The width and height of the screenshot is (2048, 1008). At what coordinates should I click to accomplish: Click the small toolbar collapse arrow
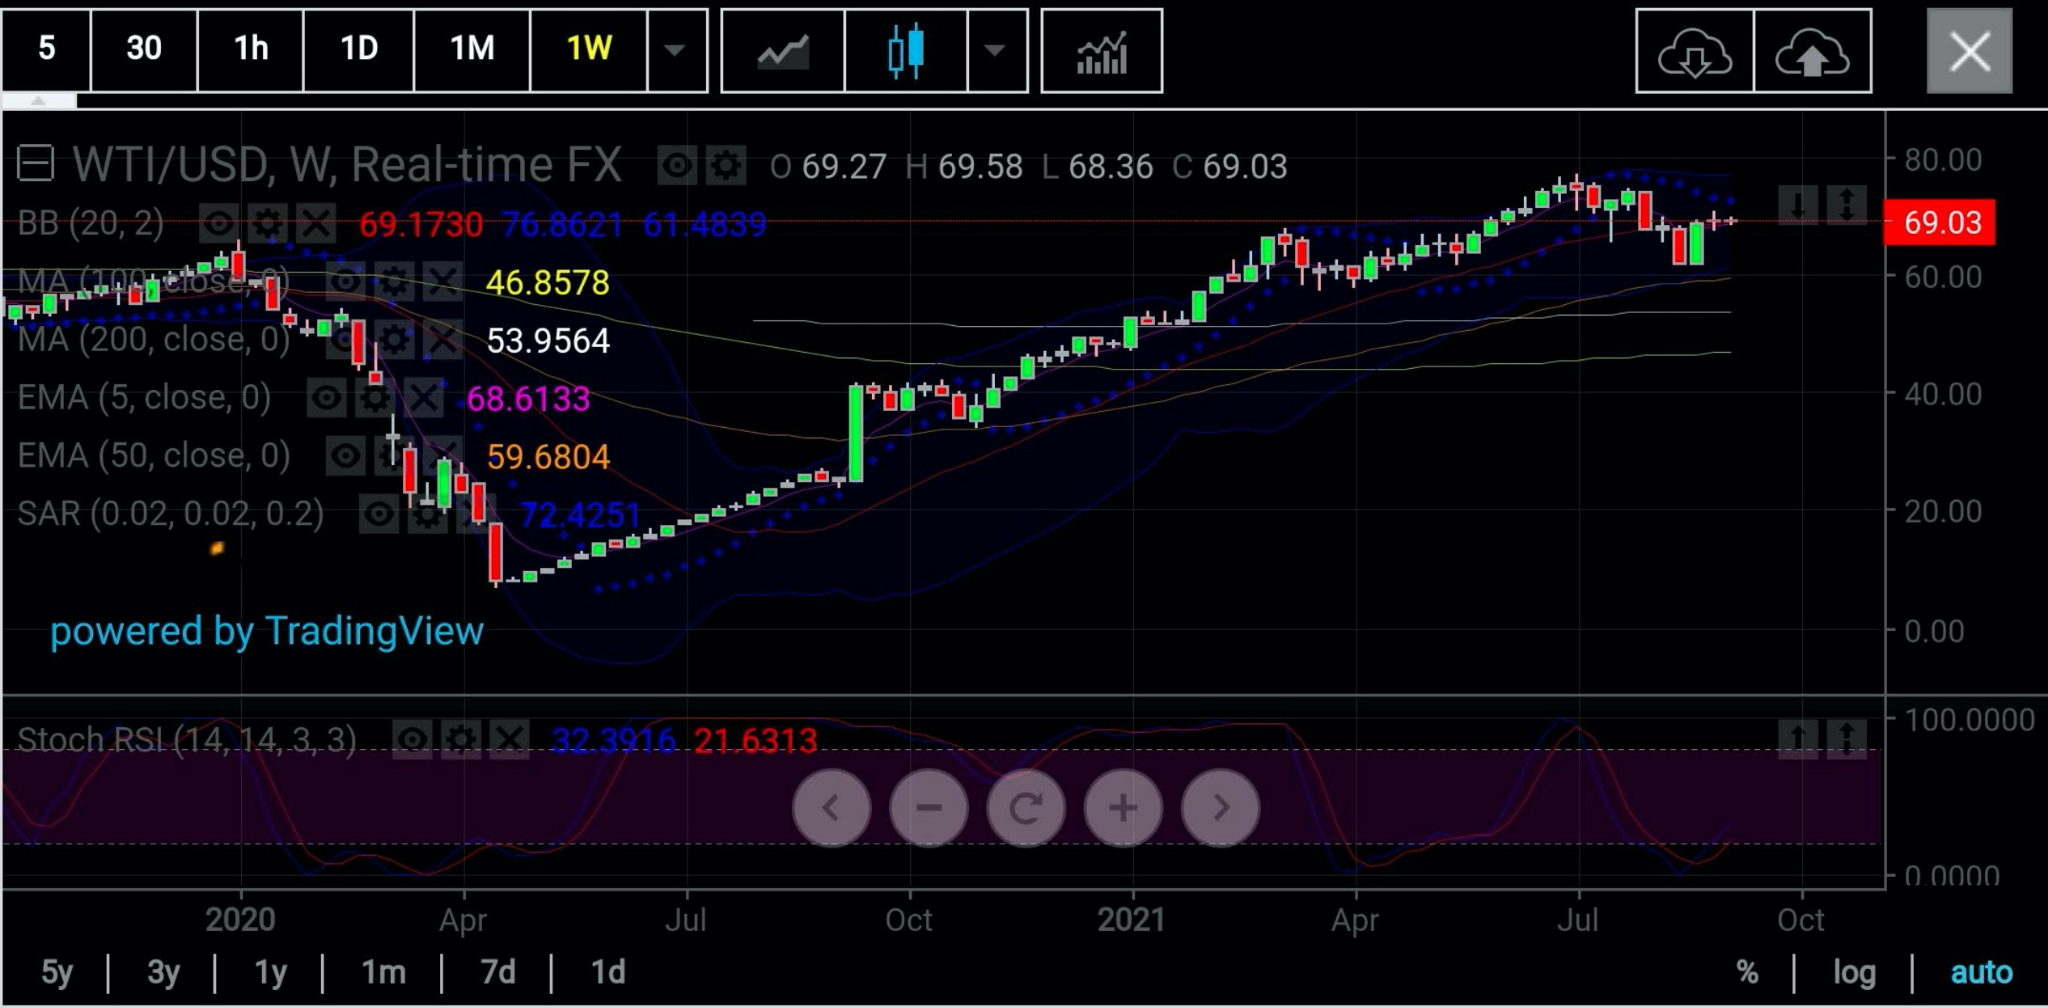(38, 101)
